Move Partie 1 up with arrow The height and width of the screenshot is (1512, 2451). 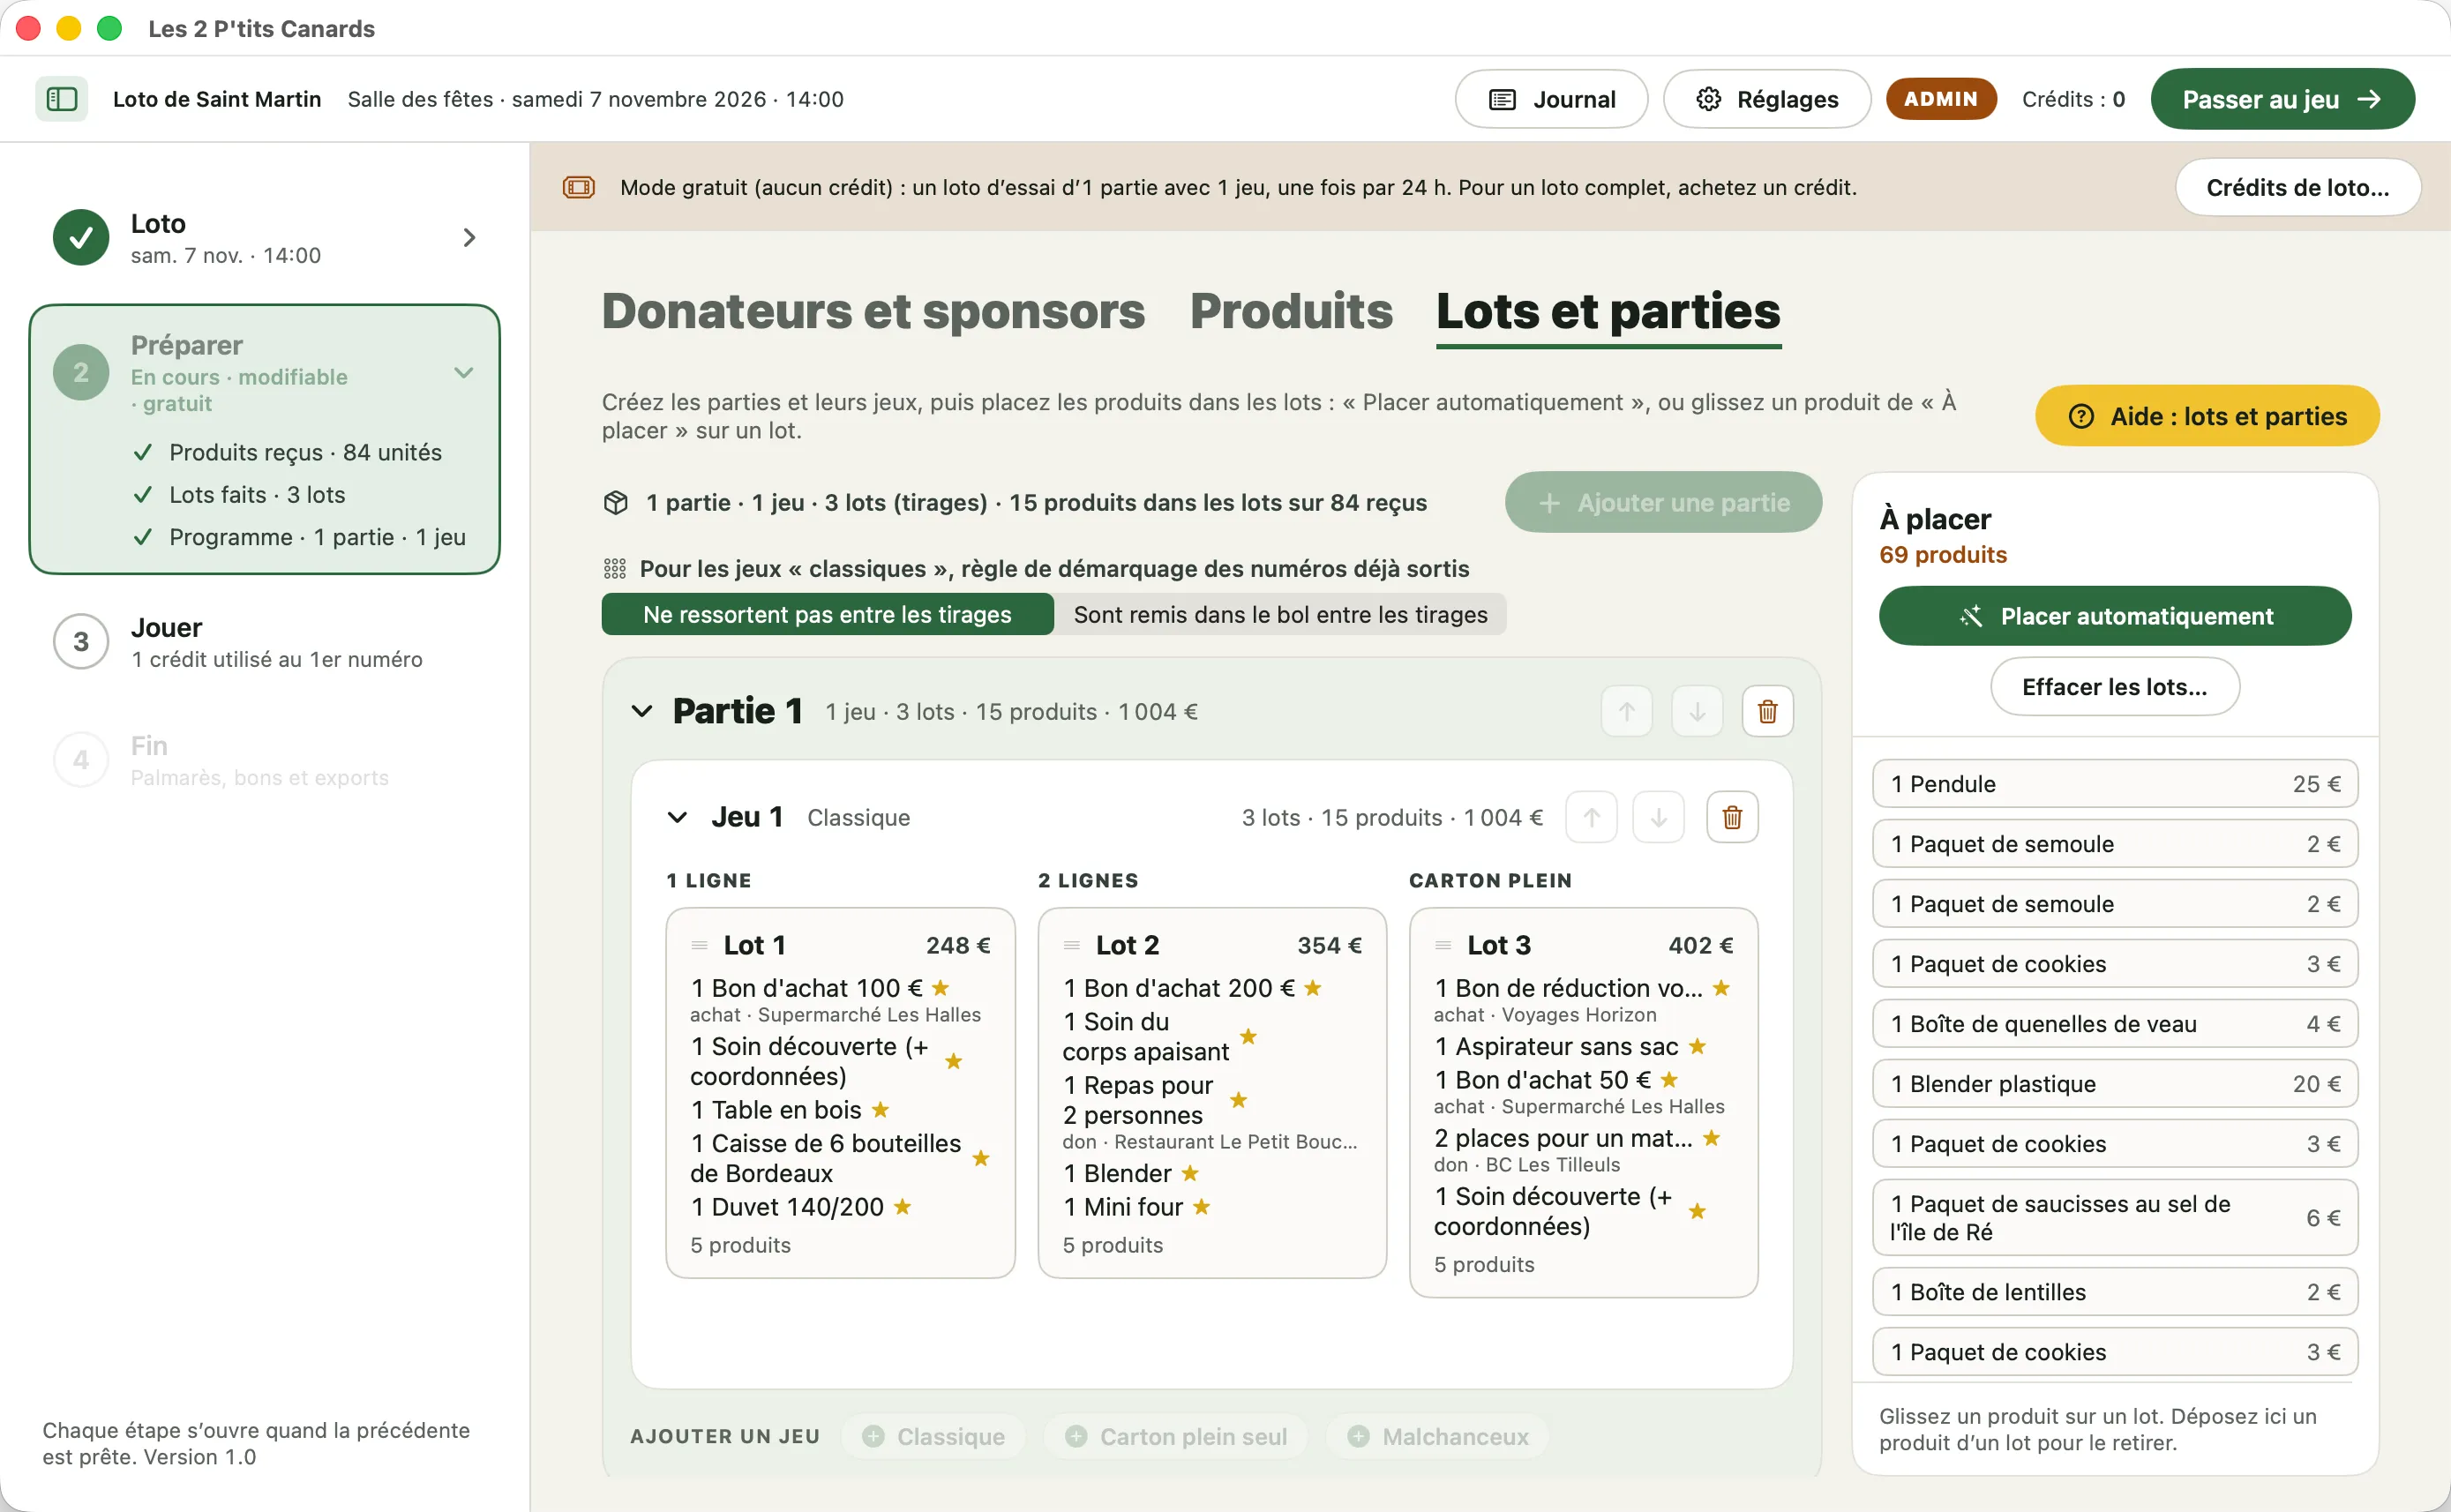1626,711
